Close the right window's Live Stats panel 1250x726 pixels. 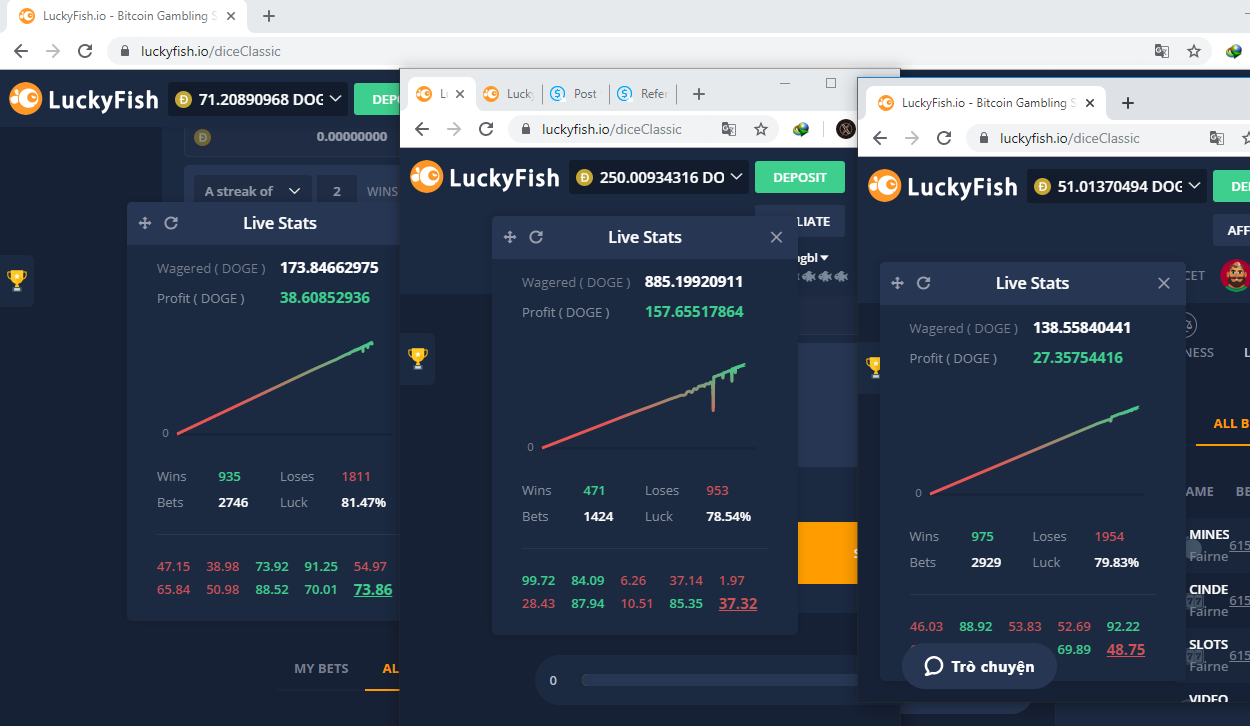click(x=1163, y=283)
